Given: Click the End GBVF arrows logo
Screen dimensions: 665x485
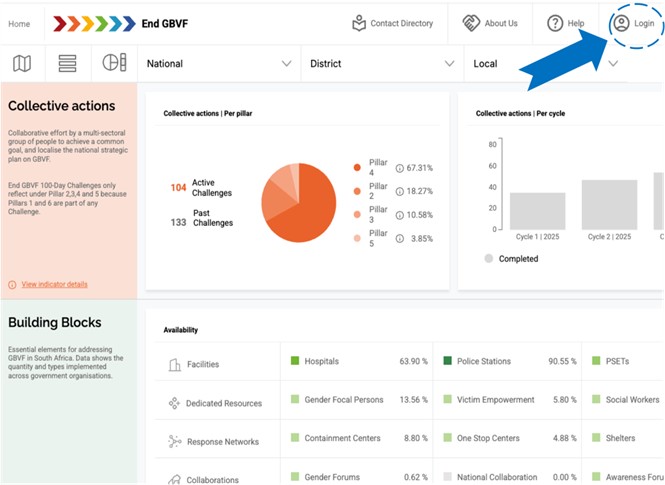Looking at the screenshot, I should (94, 23).
